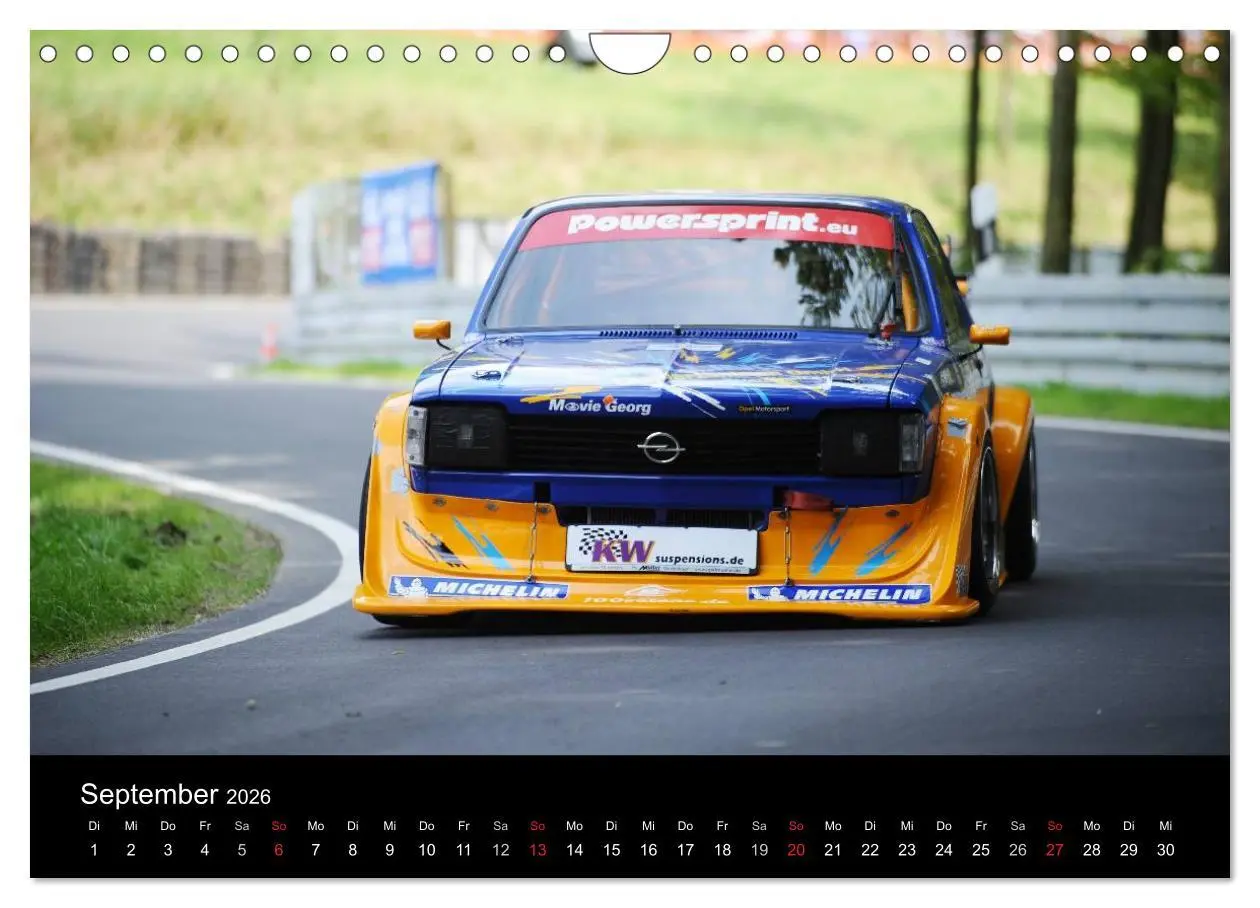Select Saturday date 5
Screen dimensions: 1260x908
[242, 850]
